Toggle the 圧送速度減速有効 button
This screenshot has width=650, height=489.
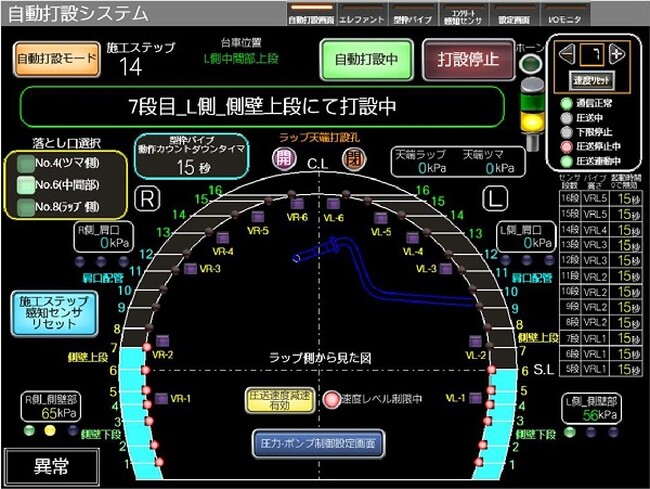[x=280, y=400]
